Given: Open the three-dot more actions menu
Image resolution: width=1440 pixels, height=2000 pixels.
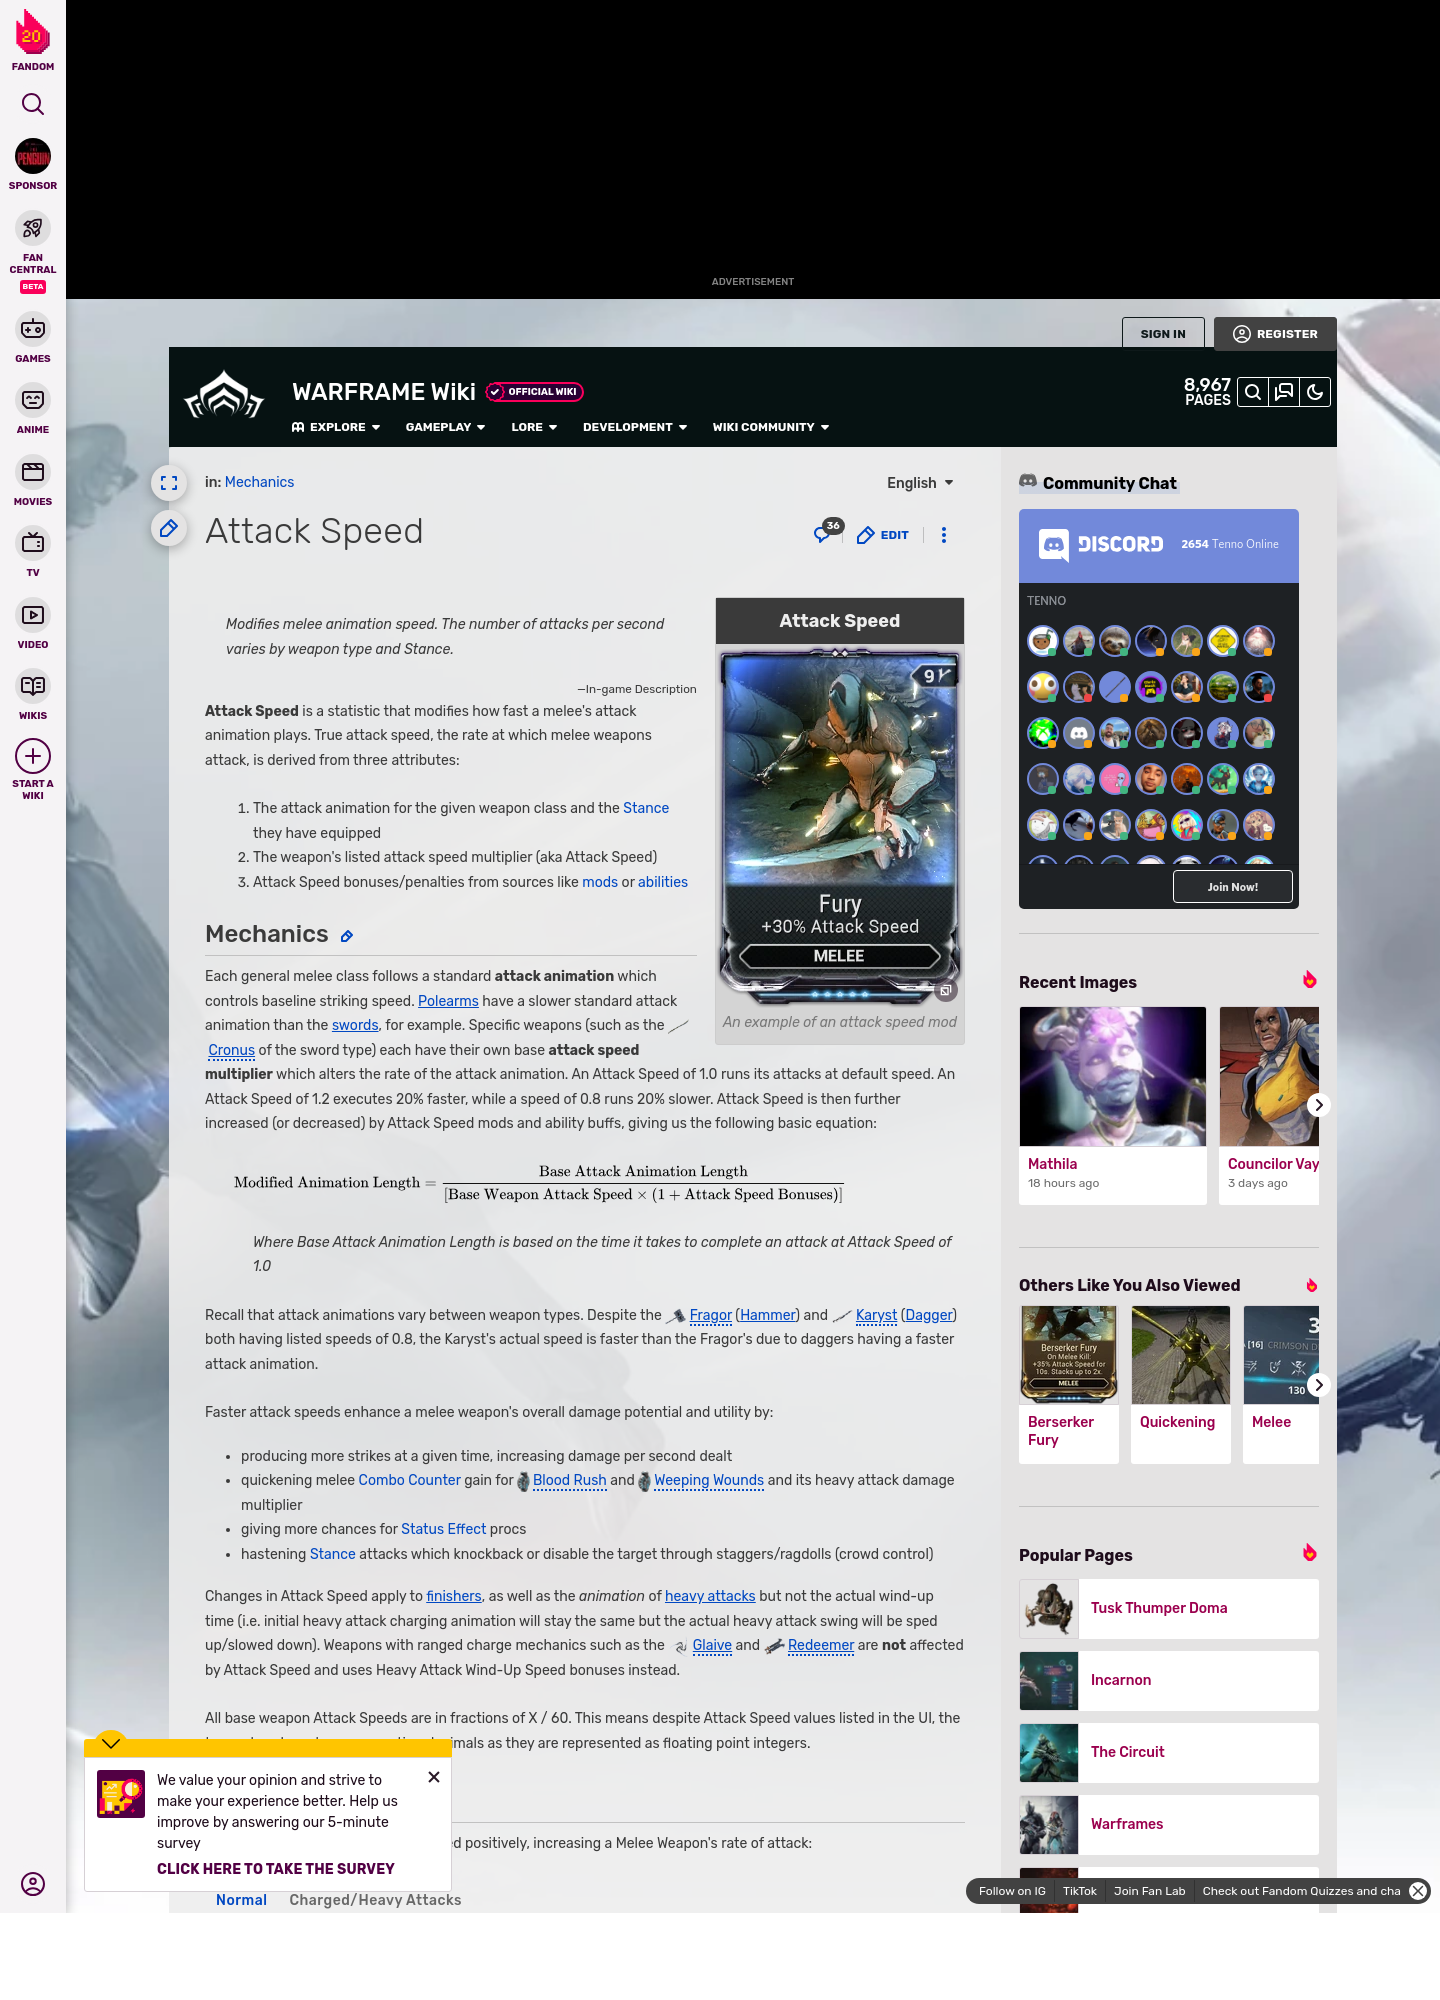Looking at the screenshot, I should tap(944, 535).
